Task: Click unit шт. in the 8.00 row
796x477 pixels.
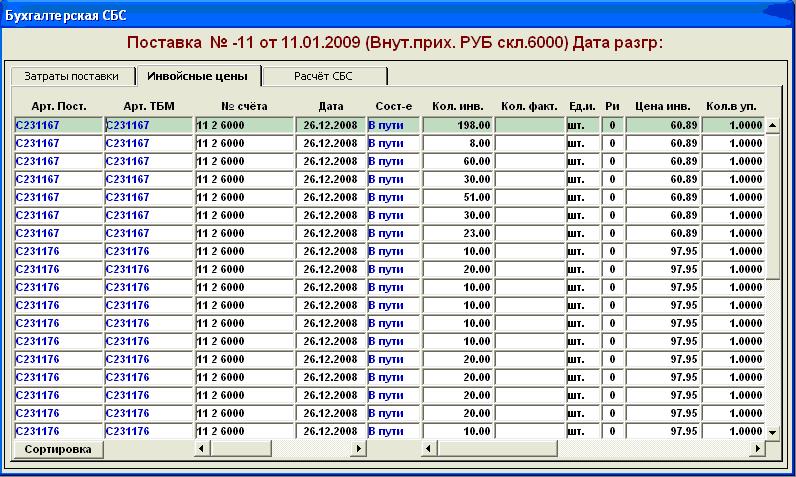Action: pyautogui.click(x=583, y=144)
